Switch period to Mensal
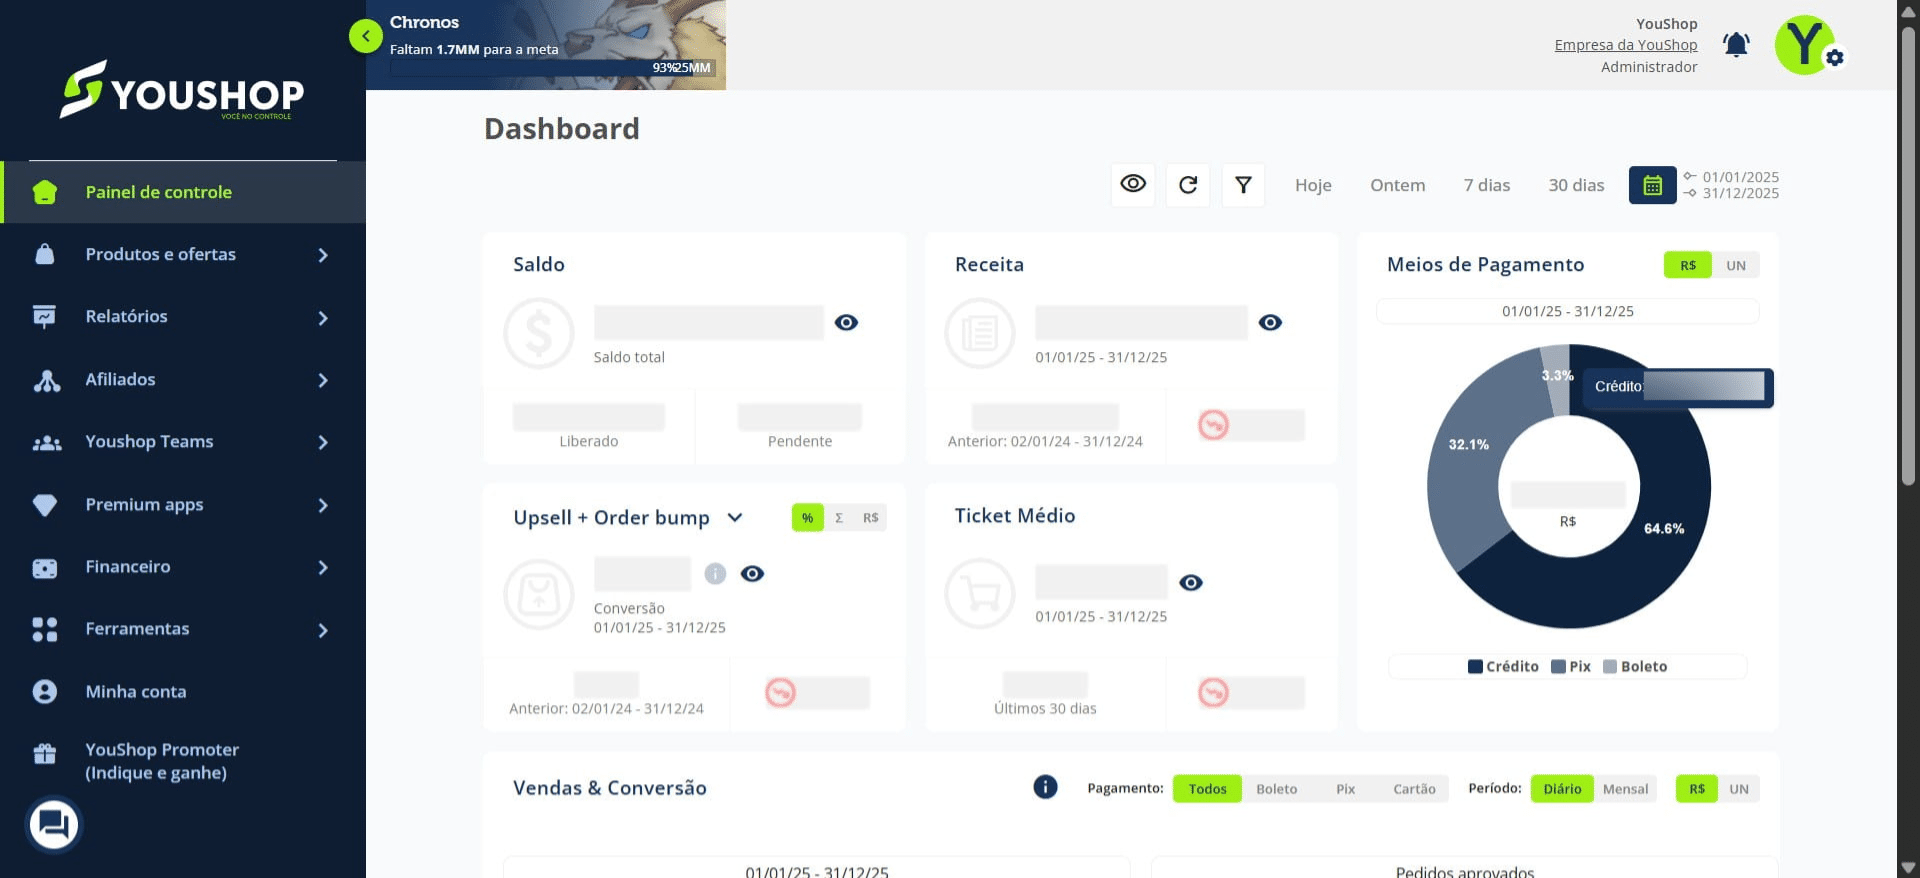The image size is (1920, 878). [1625, 789]
